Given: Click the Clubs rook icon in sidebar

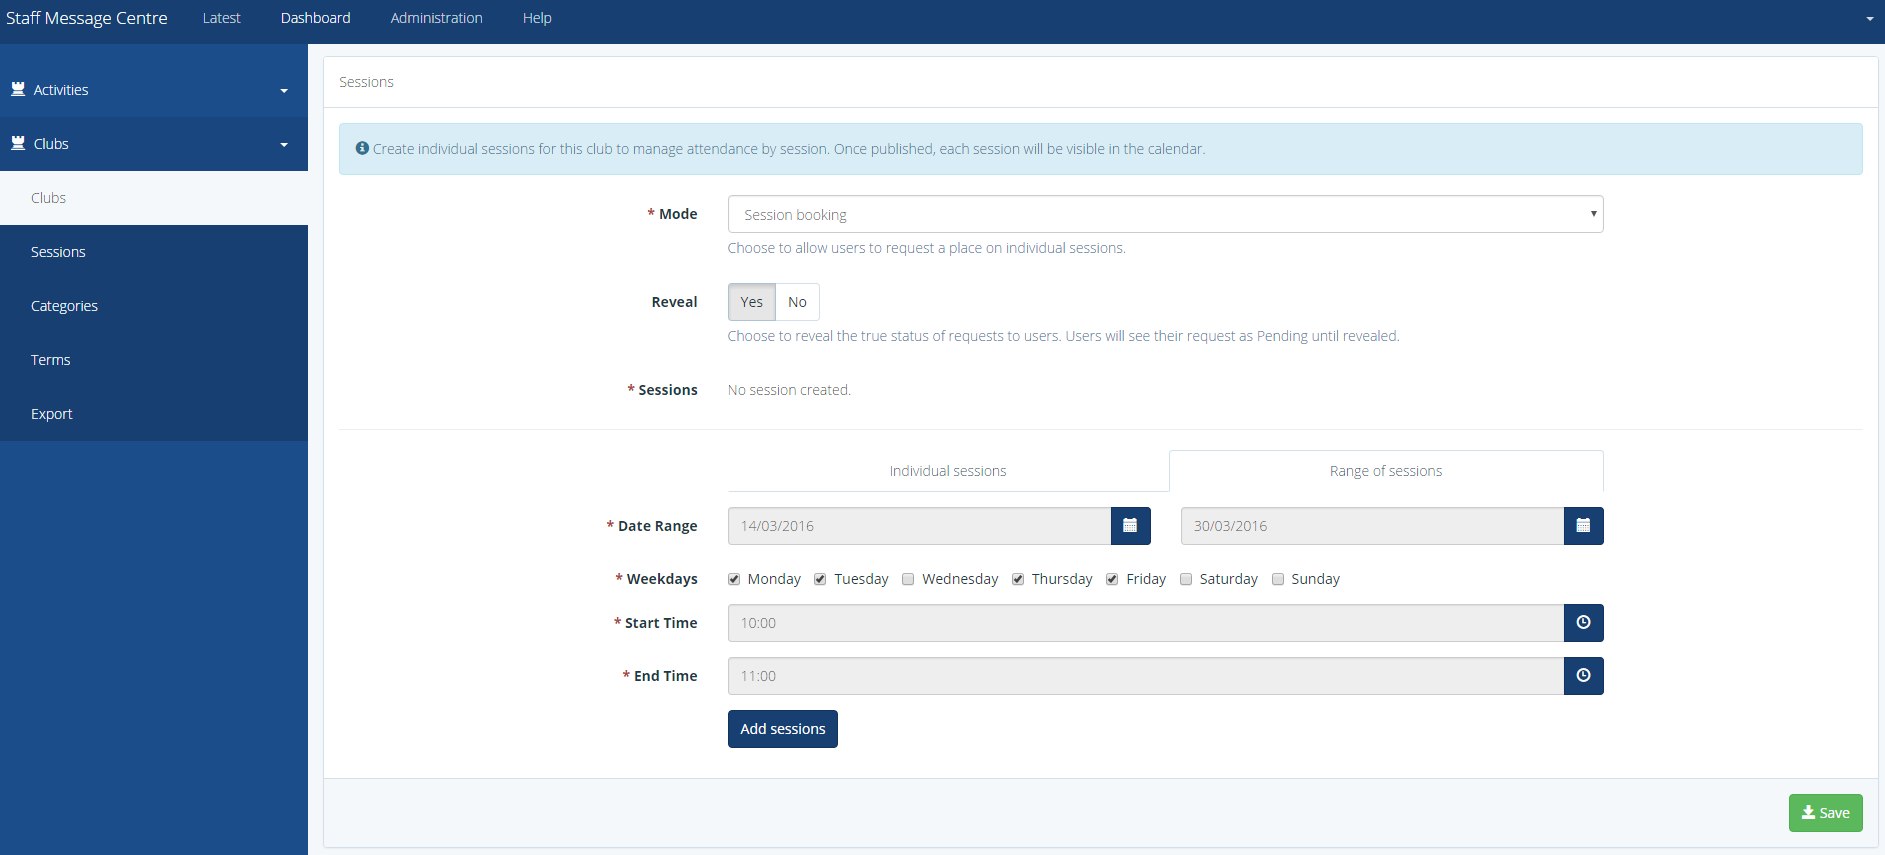Looking at the screenshot, I should pyautogui.click(x=18, y=143).
